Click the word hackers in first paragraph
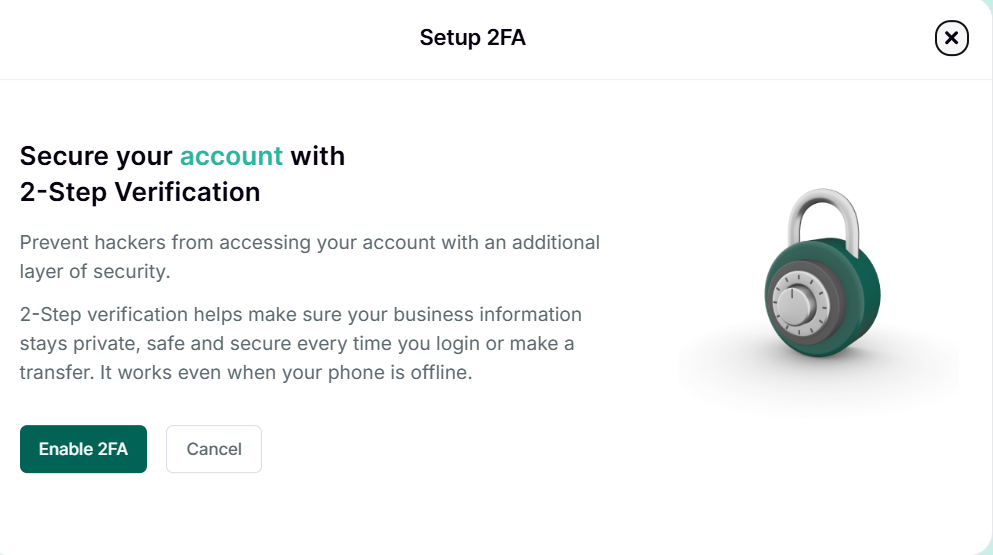The image size is (993, 555). 130,242
